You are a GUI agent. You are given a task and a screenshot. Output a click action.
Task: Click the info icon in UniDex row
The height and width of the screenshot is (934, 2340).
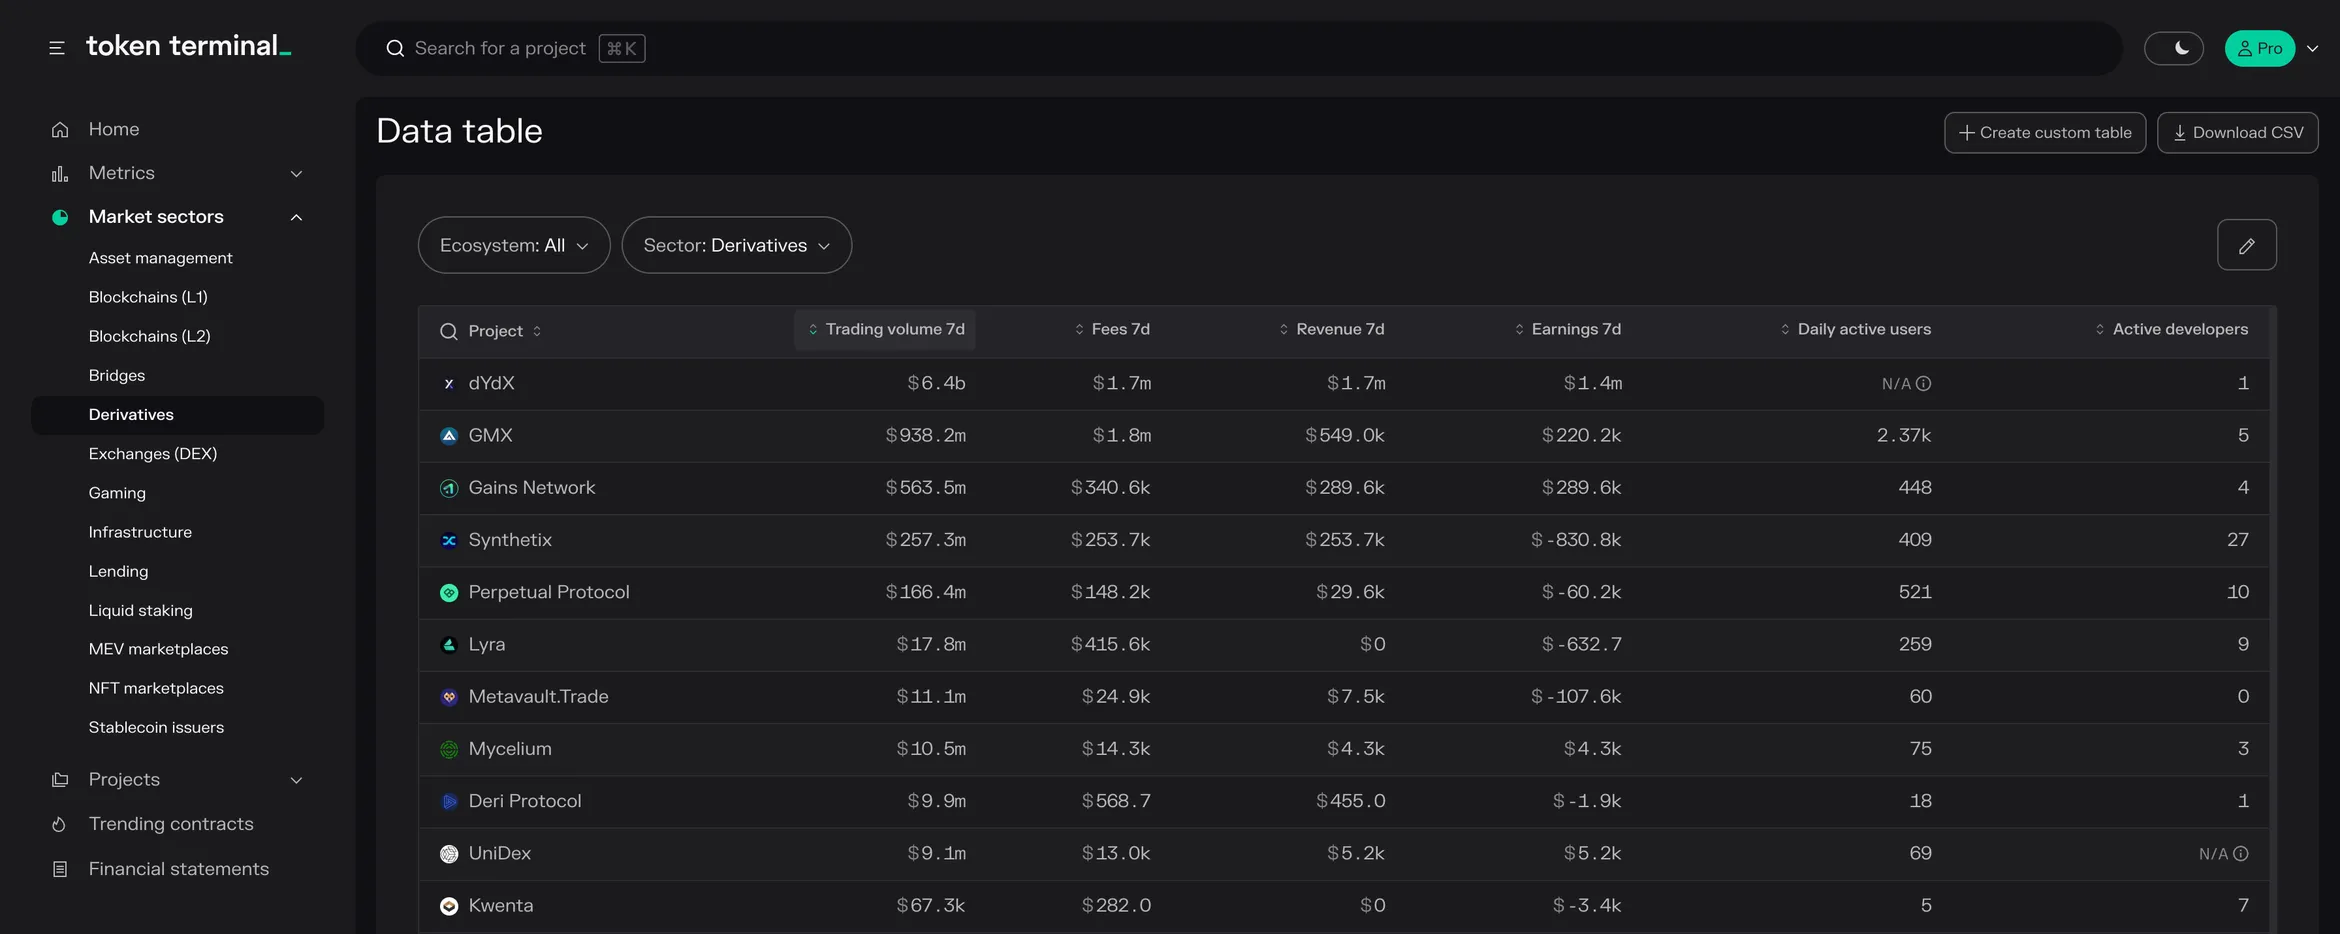[x=2240, y=854]
